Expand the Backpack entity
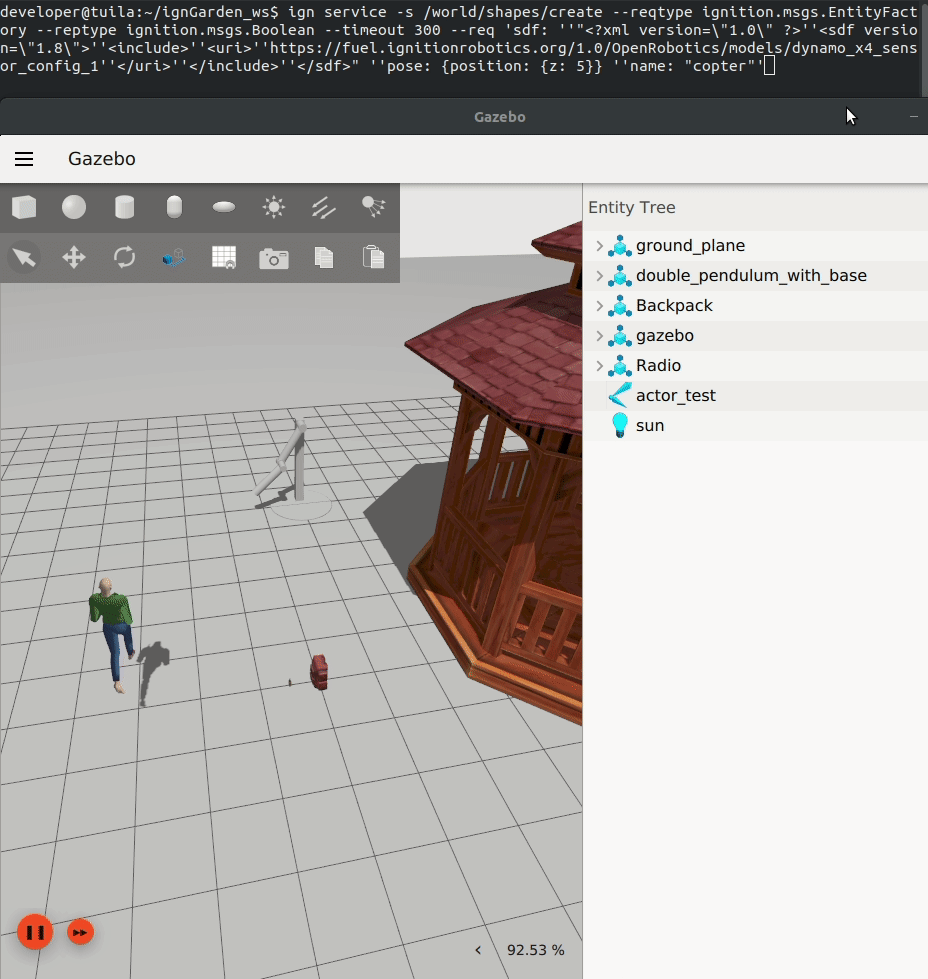The width and height of the screenshot is (928, 979). (600, 305)
